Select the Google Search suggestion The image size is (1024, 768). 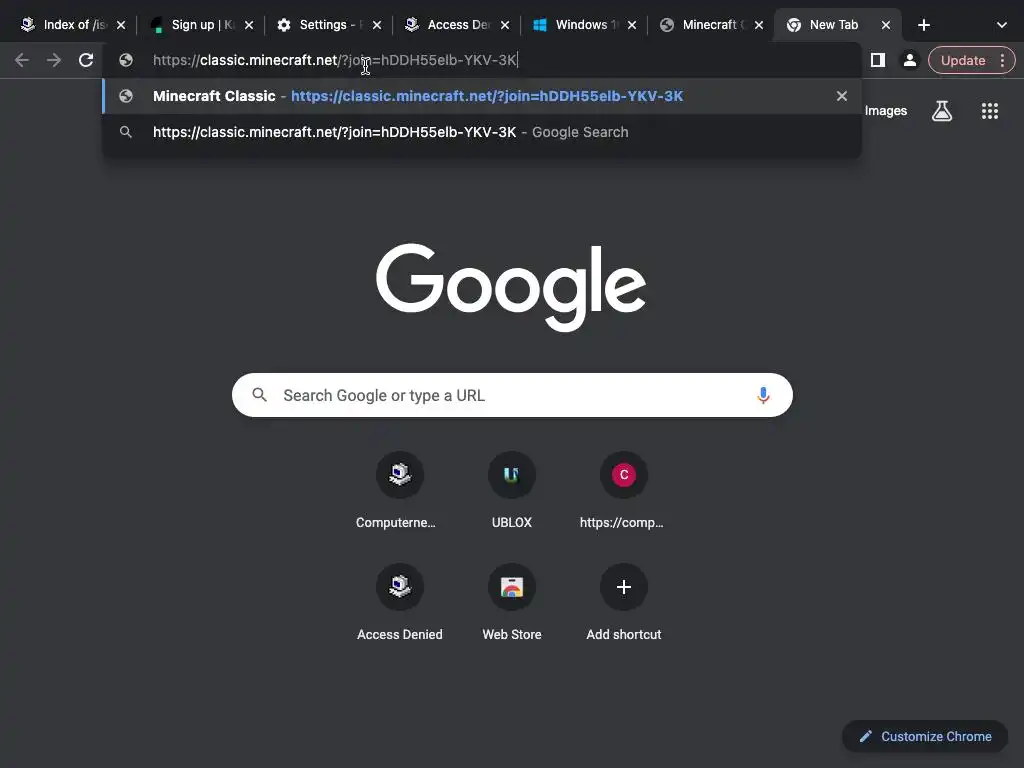pyautogui.click(x=482, y=132)
